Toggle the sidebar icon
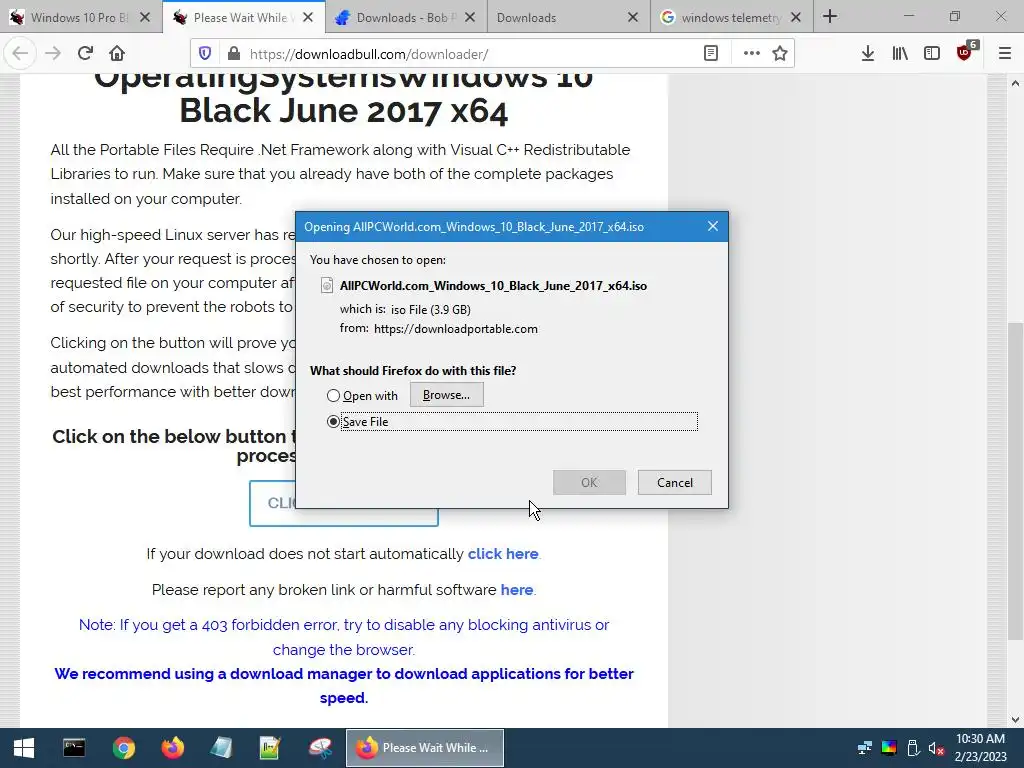Screen dimensions: 1024x768 [x=932, y=54]
